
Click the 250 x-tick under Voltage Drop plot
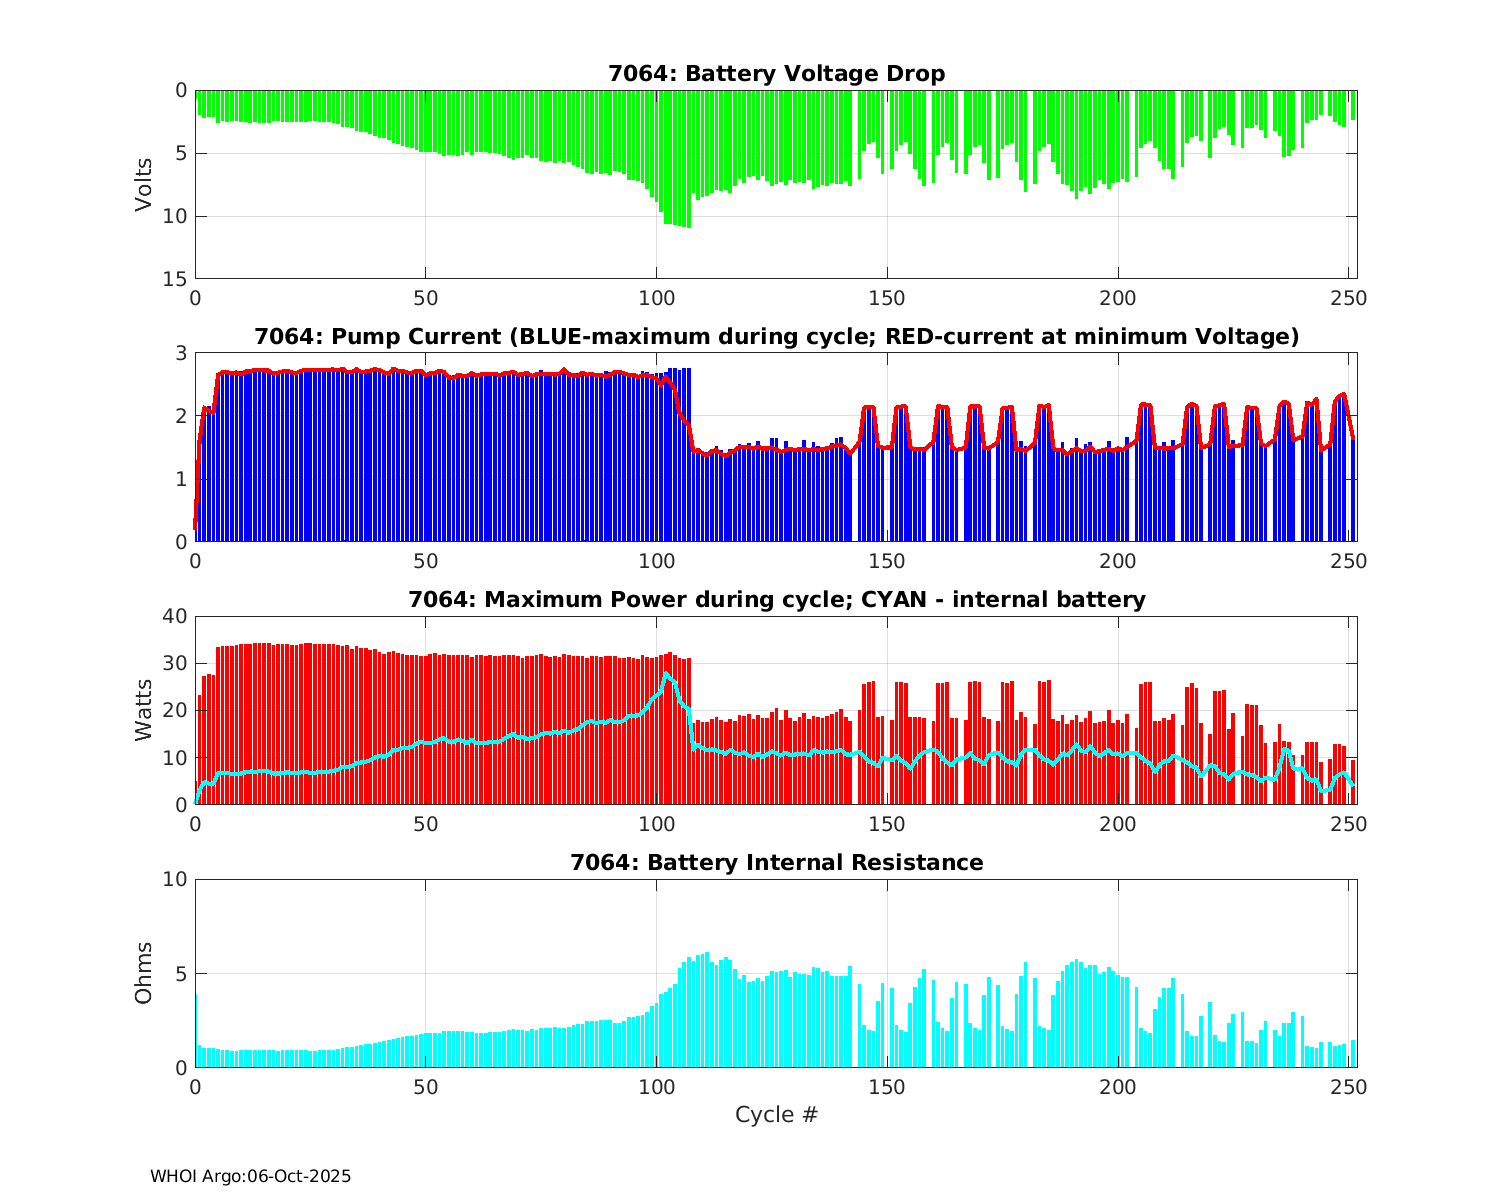point(1348,298)
